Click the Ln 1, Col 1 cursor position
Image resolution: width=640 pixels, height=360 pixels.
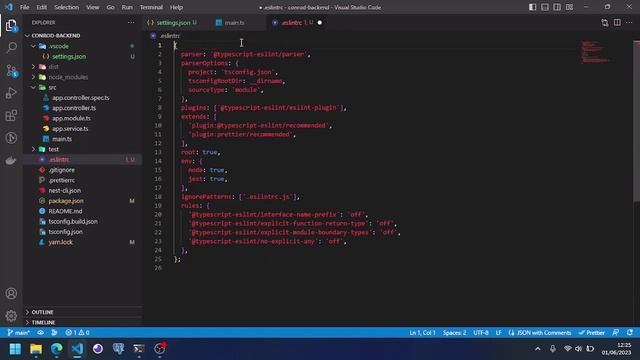click(422, 333)
